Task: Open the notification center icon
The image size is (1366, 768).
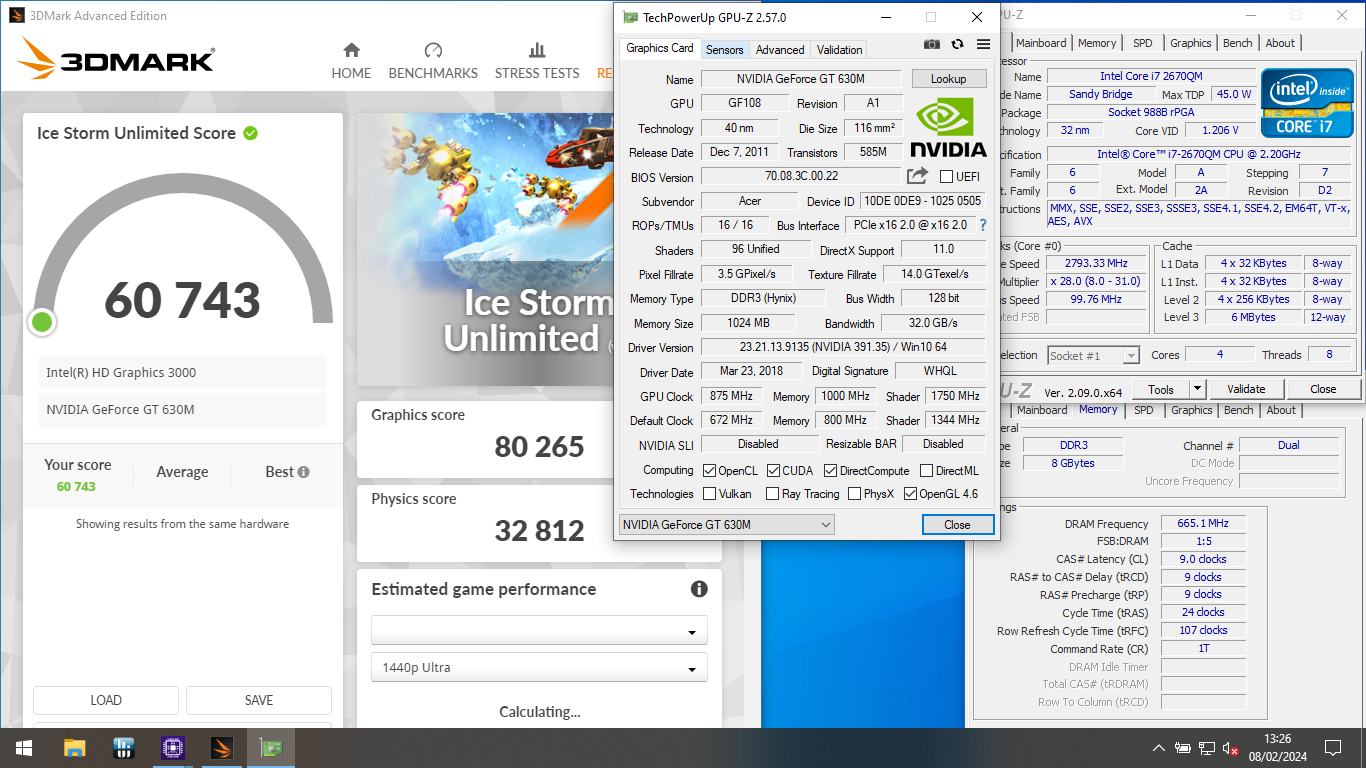Action: tap(1333, 748)
